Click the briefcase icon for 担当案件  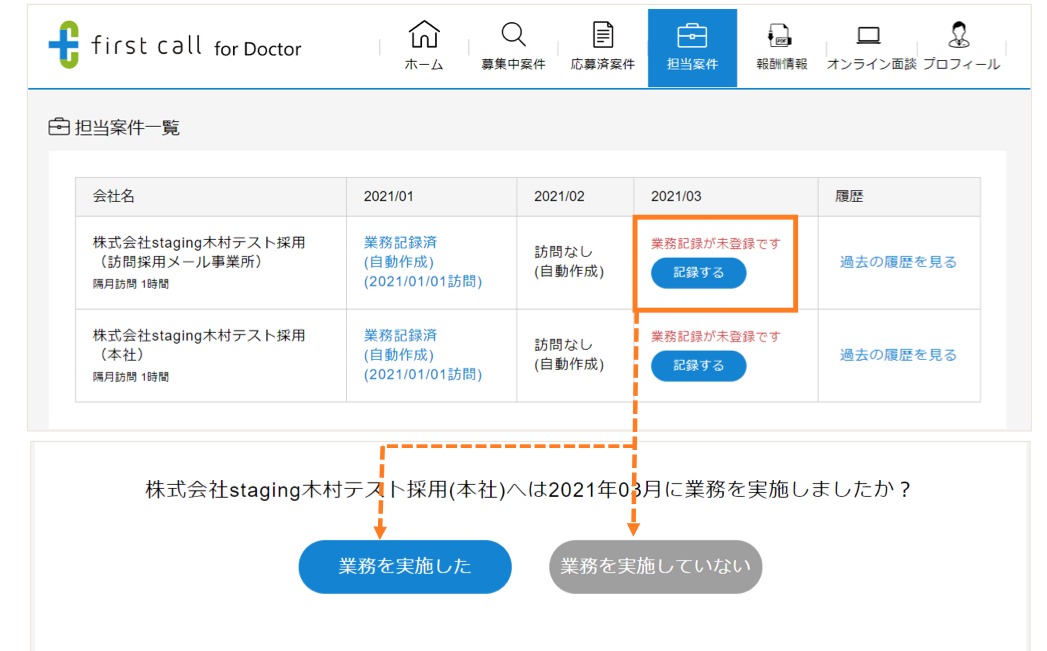pyautogui.click(x=692, y=36)
